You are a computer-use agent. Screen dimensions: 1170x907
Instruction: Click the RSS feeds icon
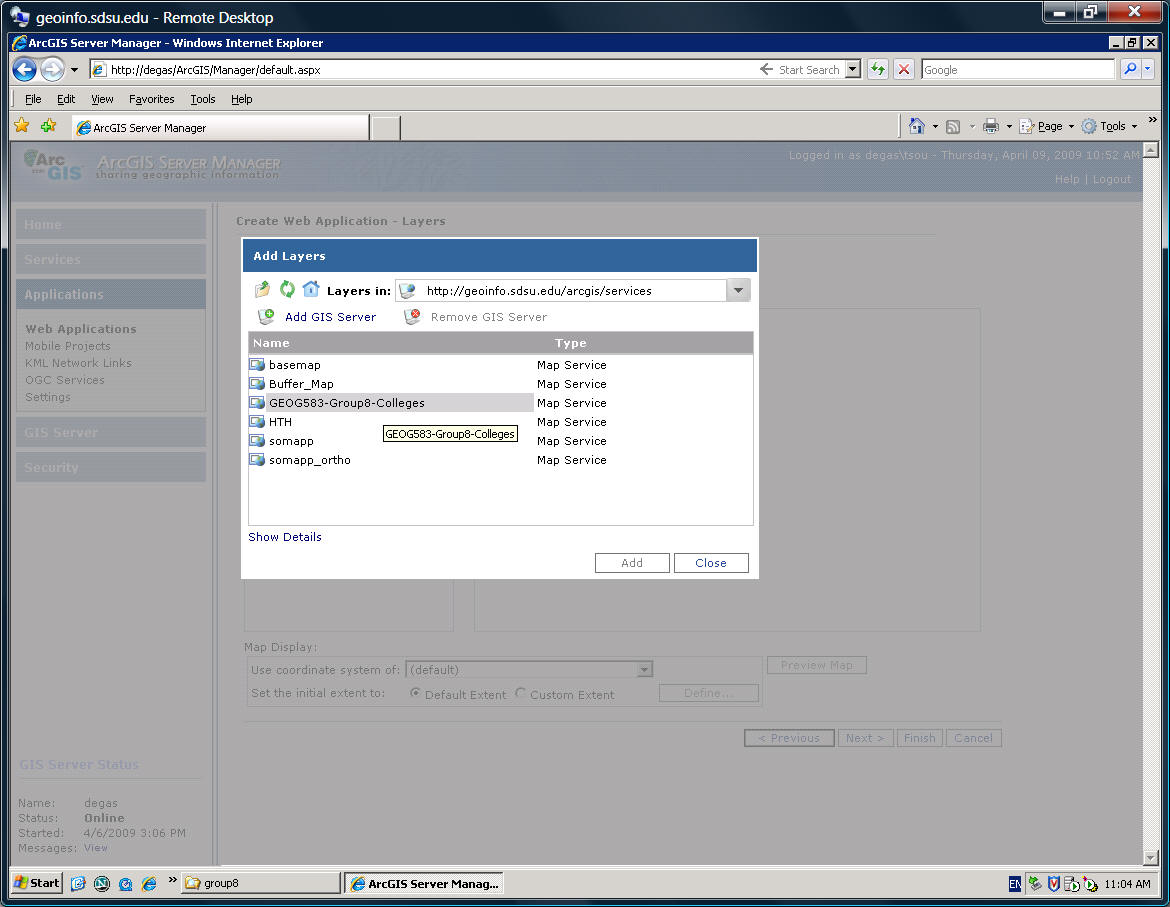pyautogui.click(x=953, y=127)
